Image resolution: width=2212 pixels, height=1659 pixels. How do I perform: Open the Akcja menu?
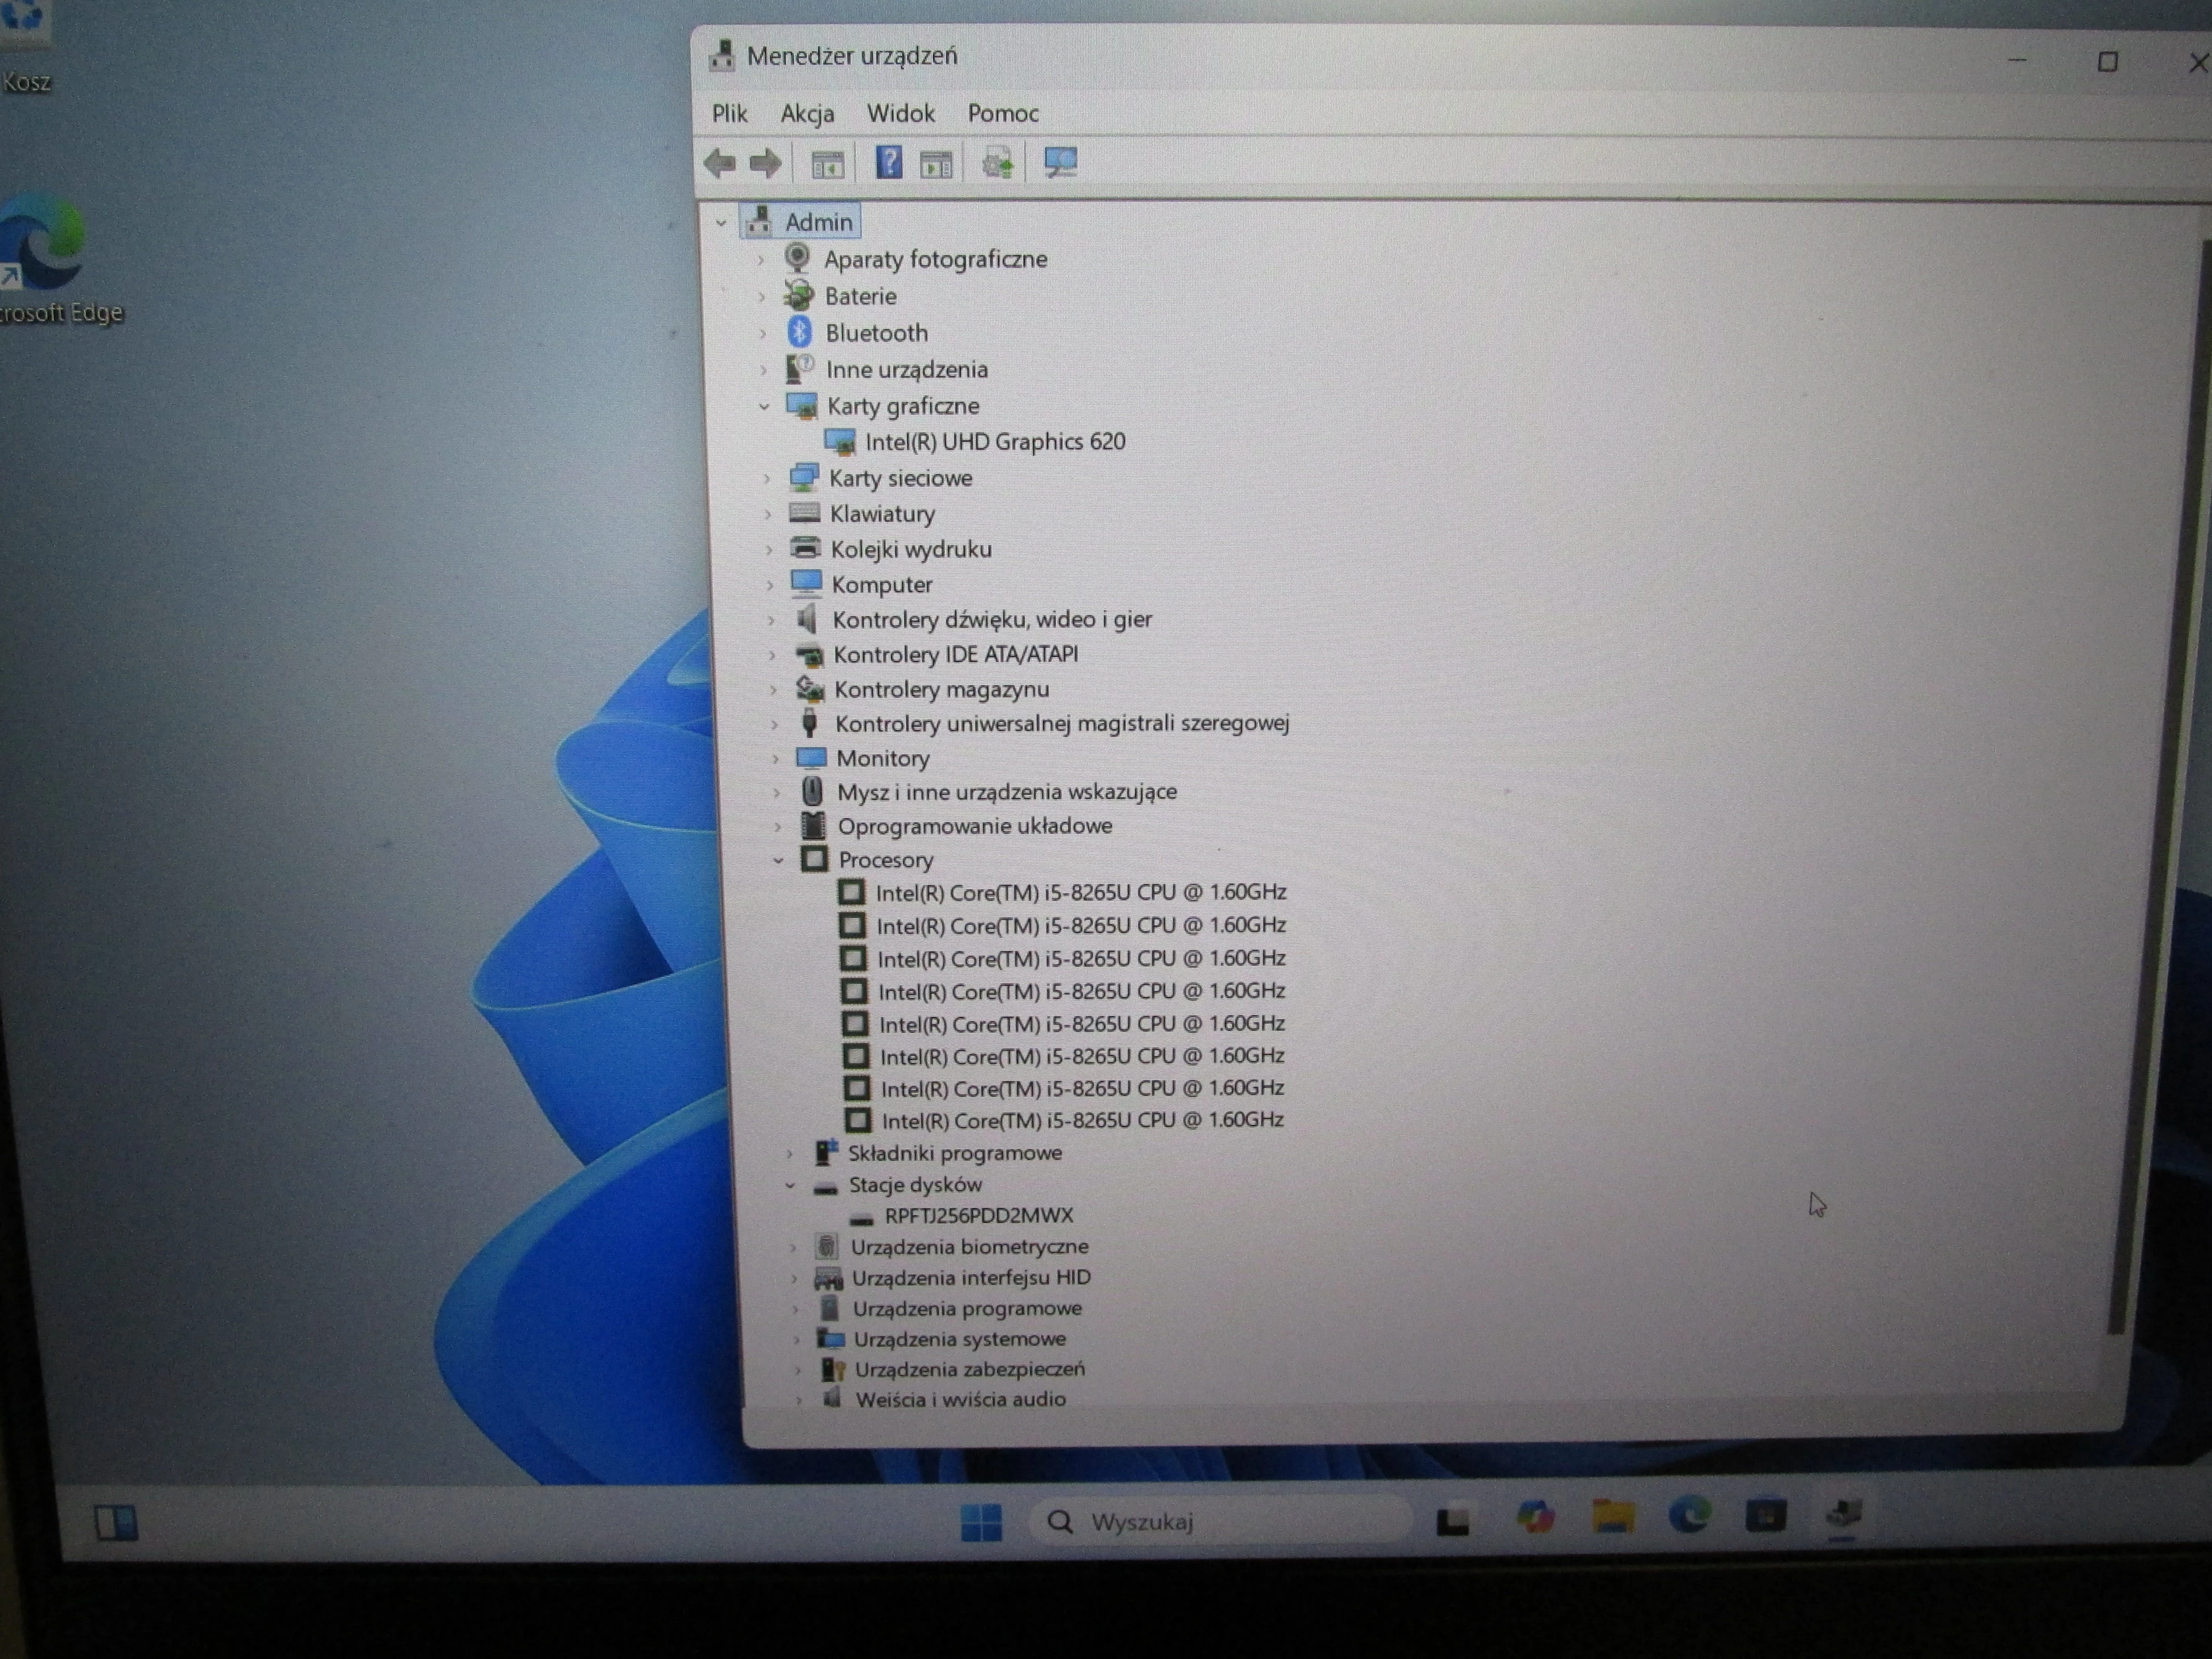[808, 113]
